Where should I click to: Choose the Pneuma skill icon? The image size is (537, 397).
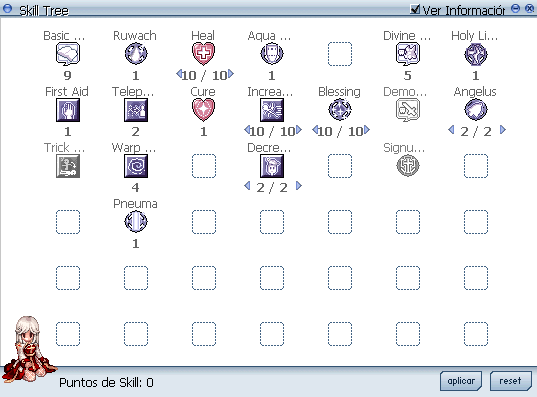click(136, 222)
